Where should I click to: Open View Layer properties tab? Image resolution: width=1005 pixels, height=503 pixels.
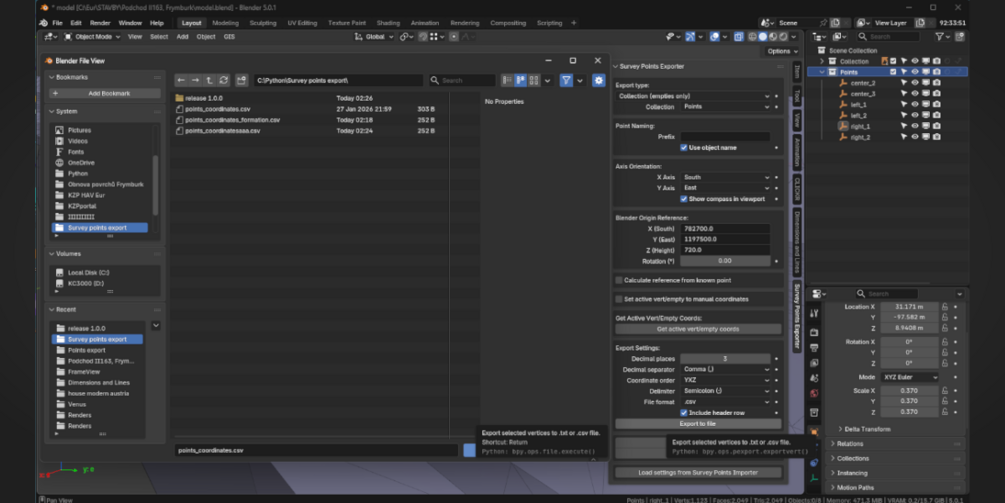[x=814, y=363]
